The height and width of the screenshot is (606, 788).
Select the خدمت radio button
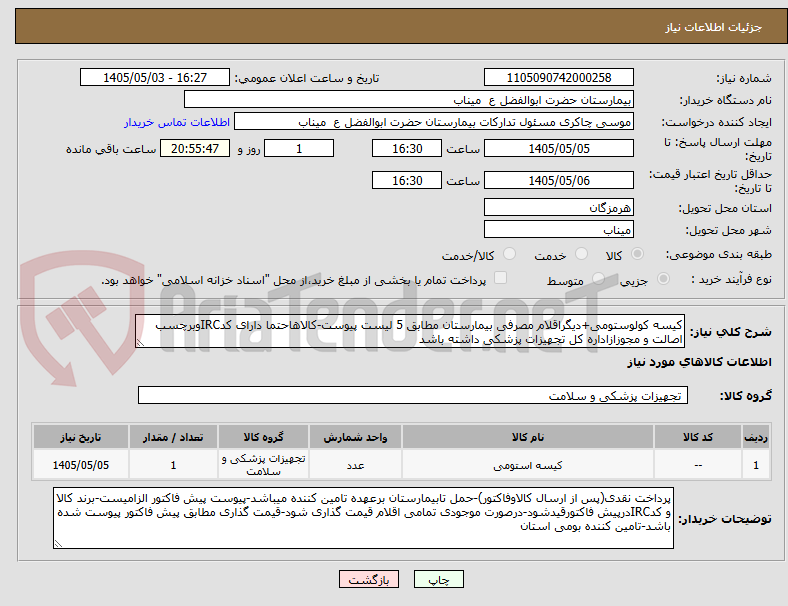coord(581,254)
